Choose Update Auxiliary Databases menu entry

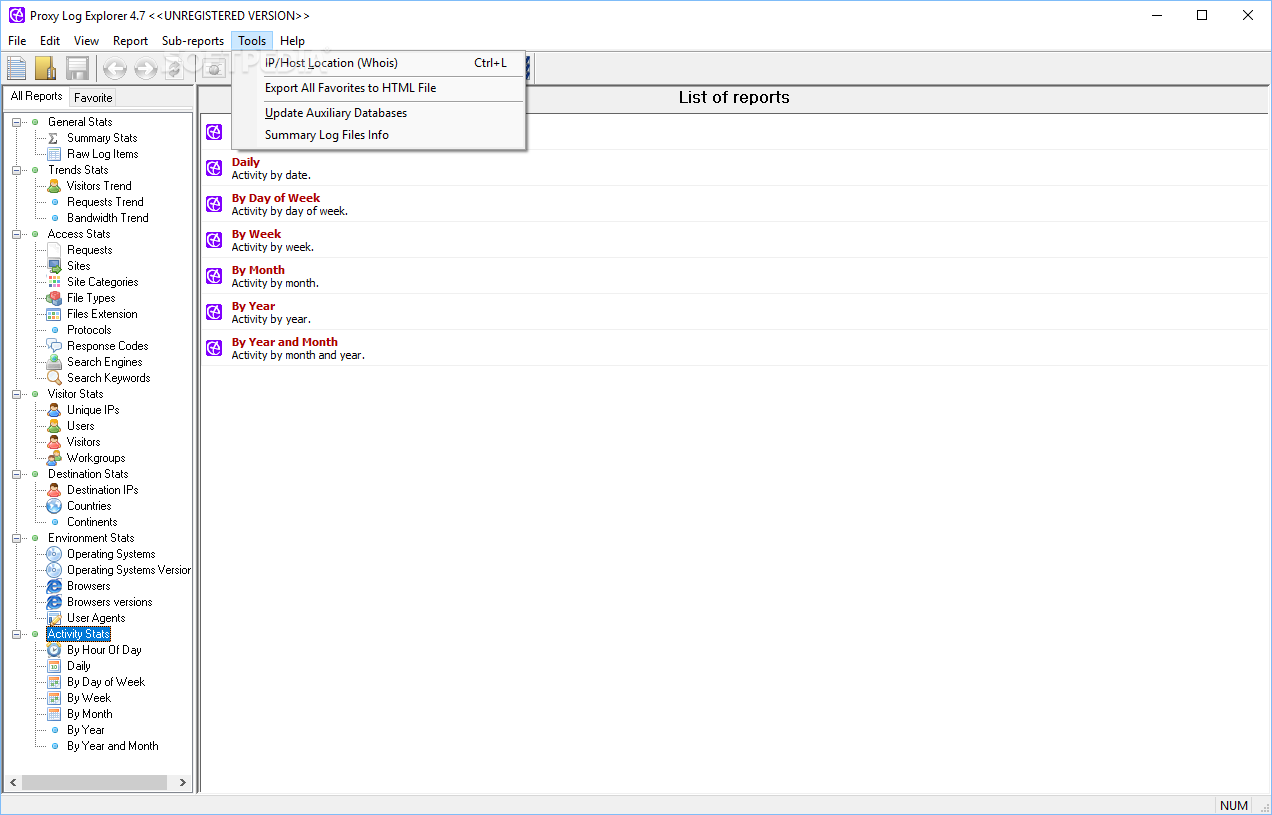[378, 113]
